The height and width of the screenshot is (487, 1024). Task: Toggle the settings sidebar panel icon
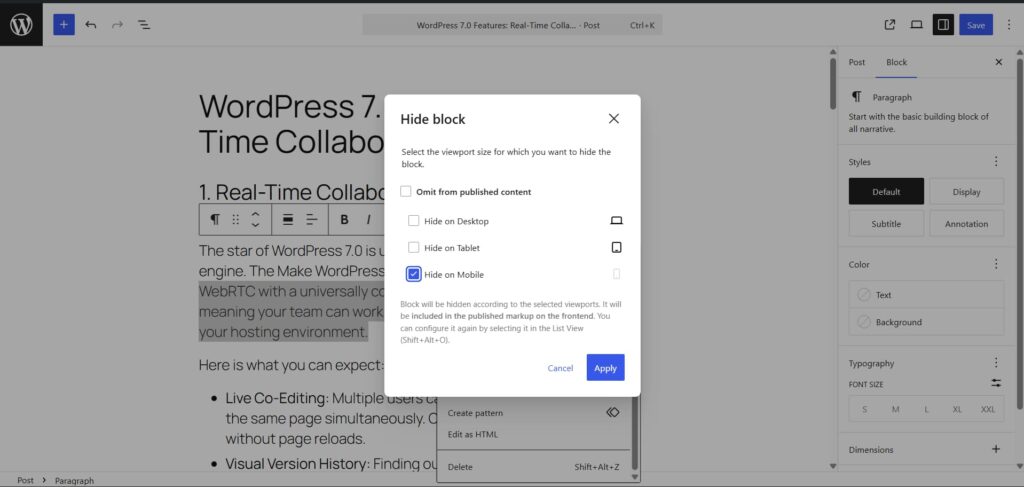[x=942, y=24]
